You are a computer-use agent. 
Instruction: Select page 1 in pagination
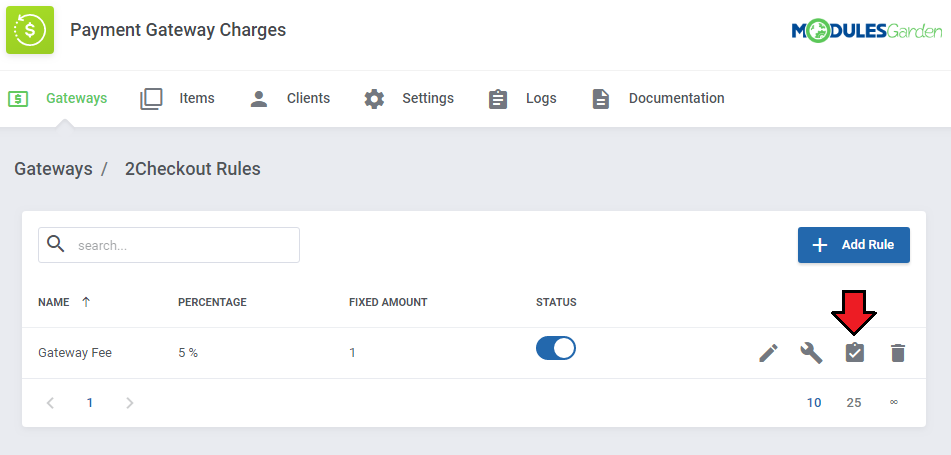point(90,403)
